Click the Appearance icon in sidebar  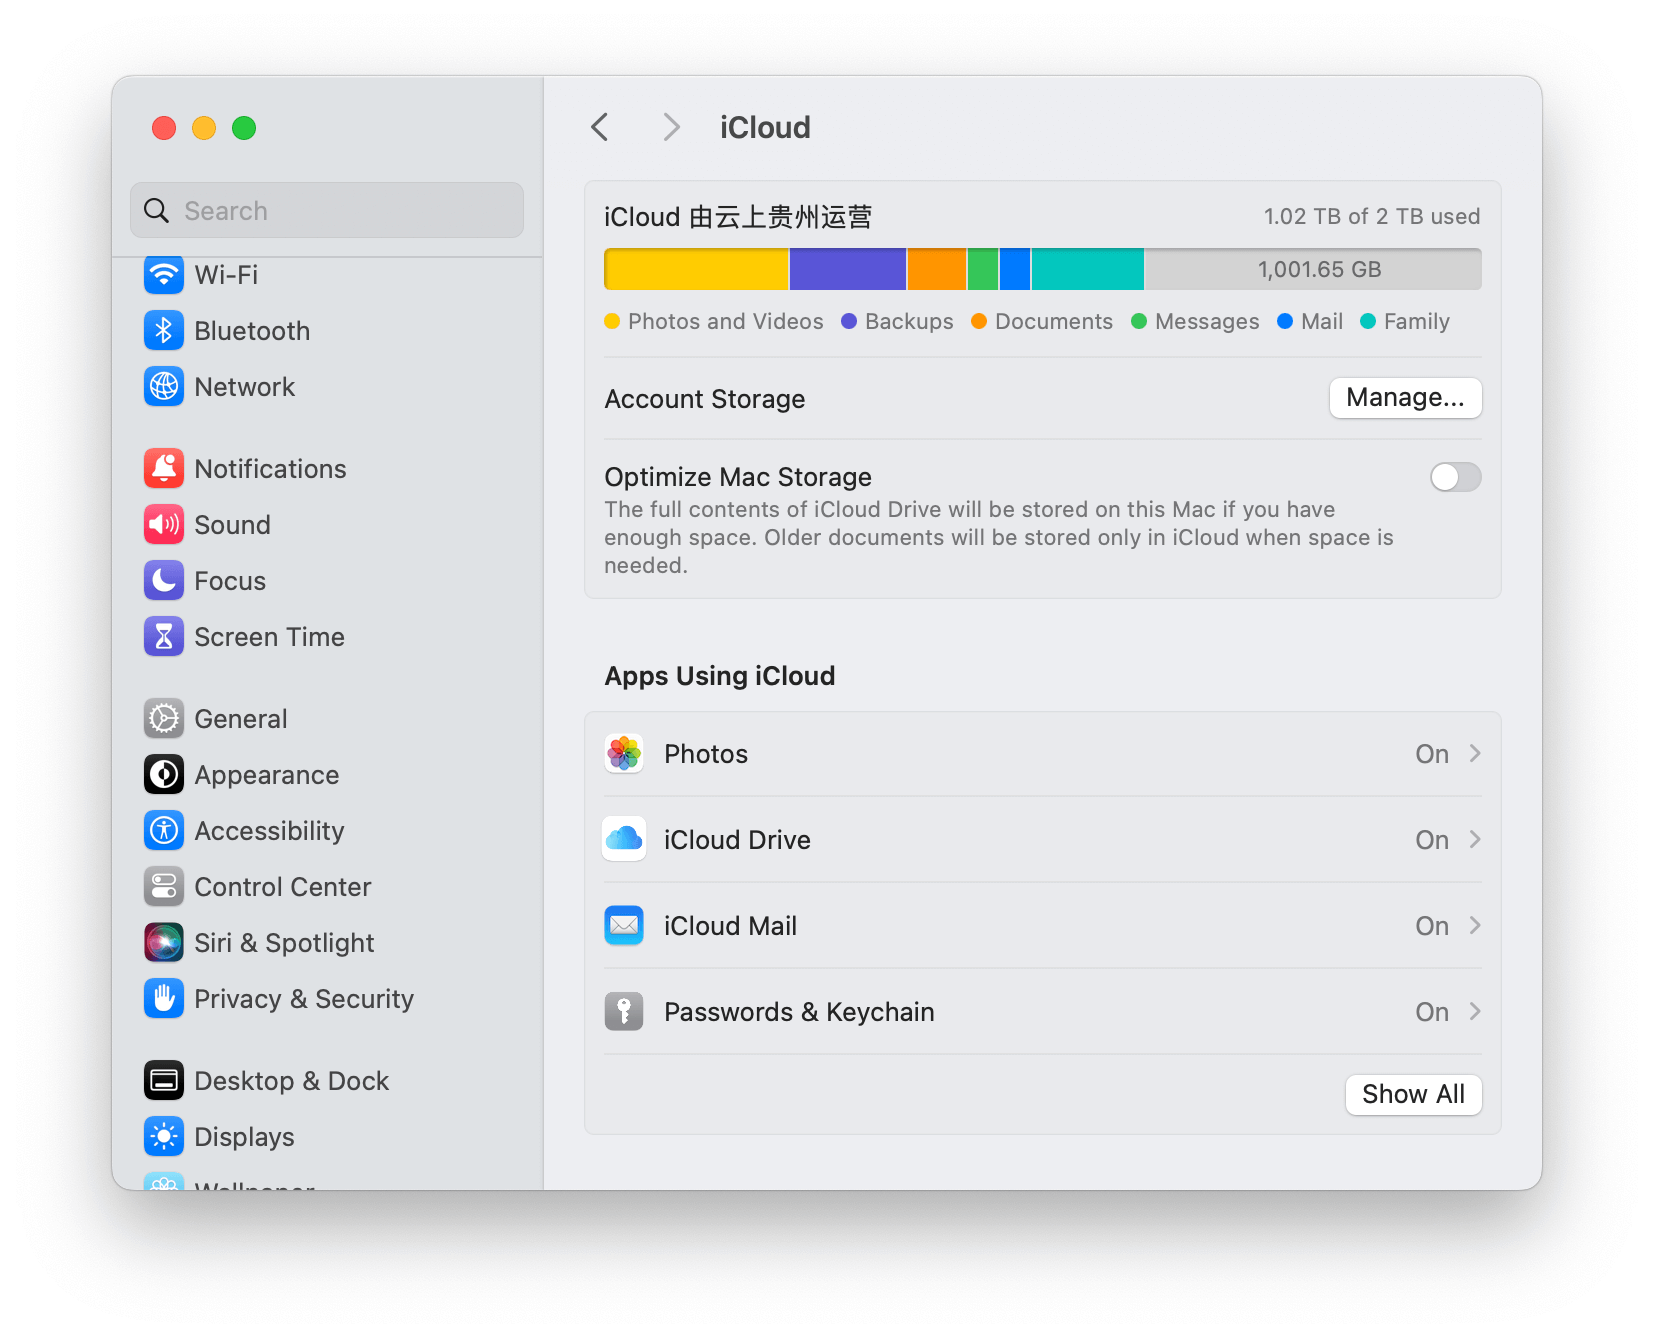(x=164, y=775)
